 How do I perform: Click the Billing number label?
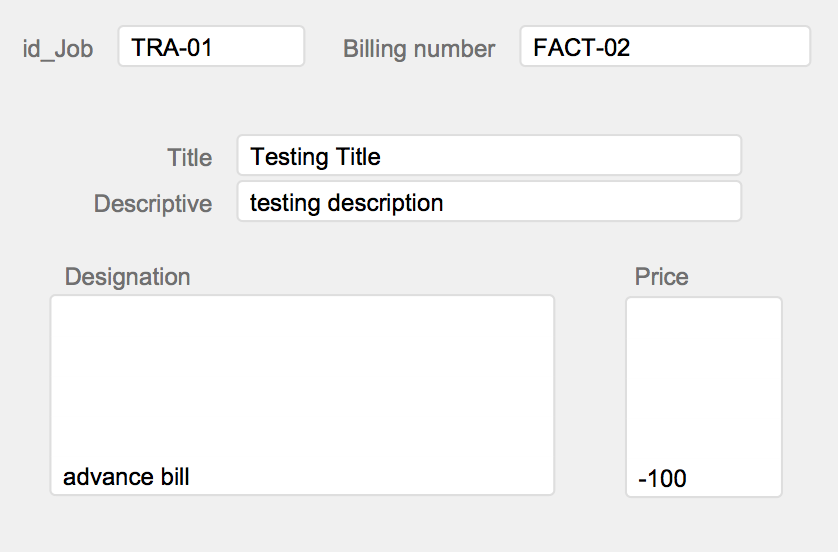pyautogui.click(x=419, y=49)
